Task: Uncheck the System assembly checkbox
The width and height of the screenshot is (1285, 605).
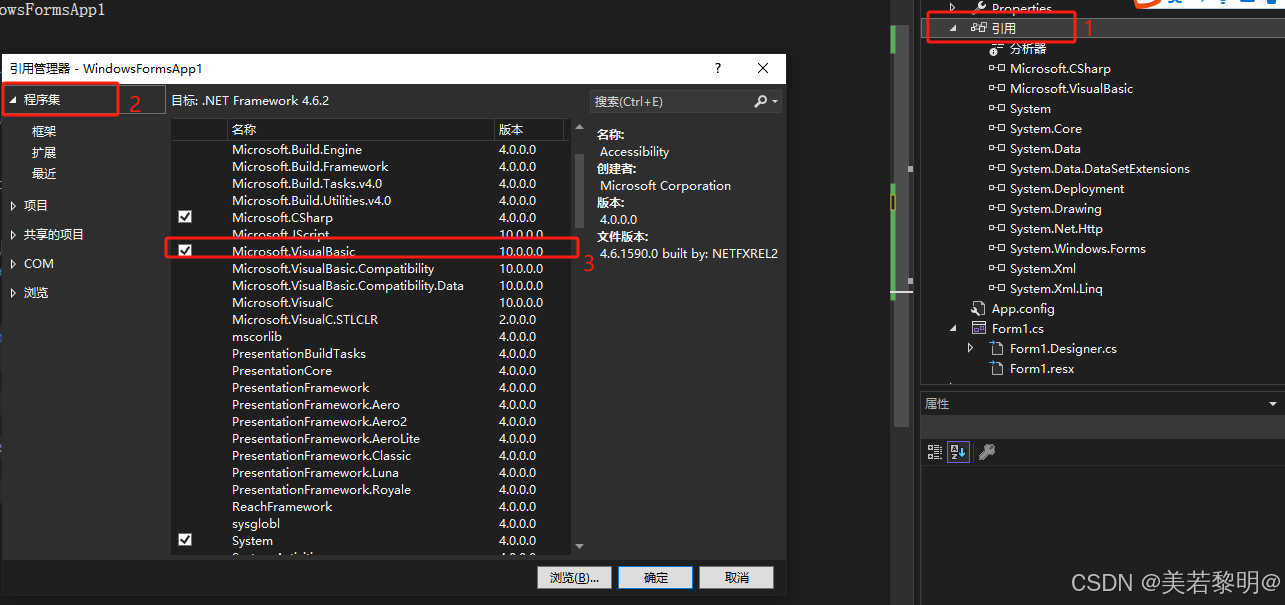Action: [x=185, y=539]
